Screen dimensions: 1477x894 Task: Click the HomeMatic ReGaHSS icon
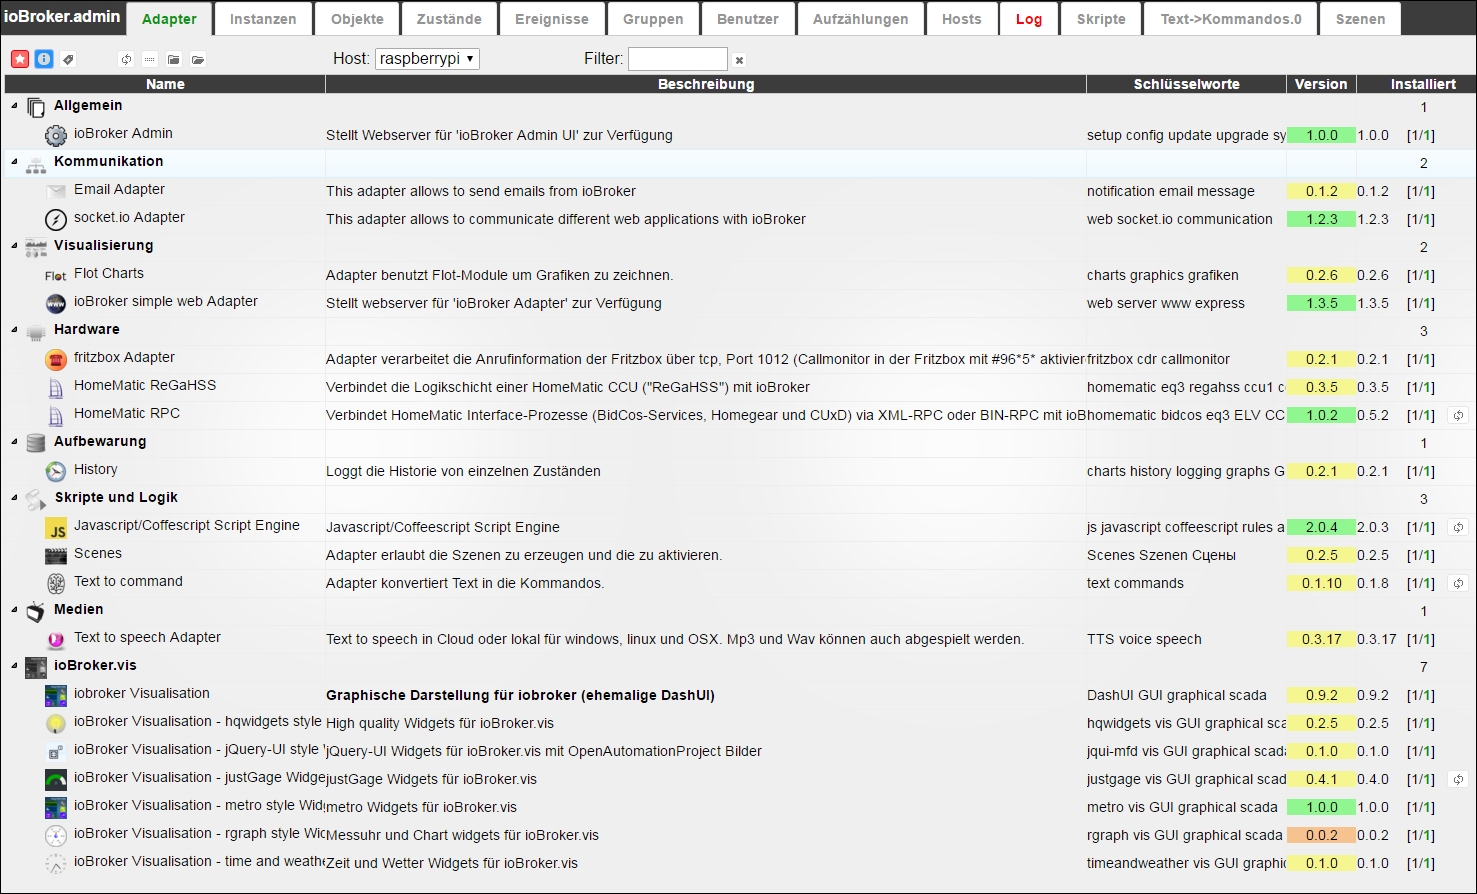[56, 387]
